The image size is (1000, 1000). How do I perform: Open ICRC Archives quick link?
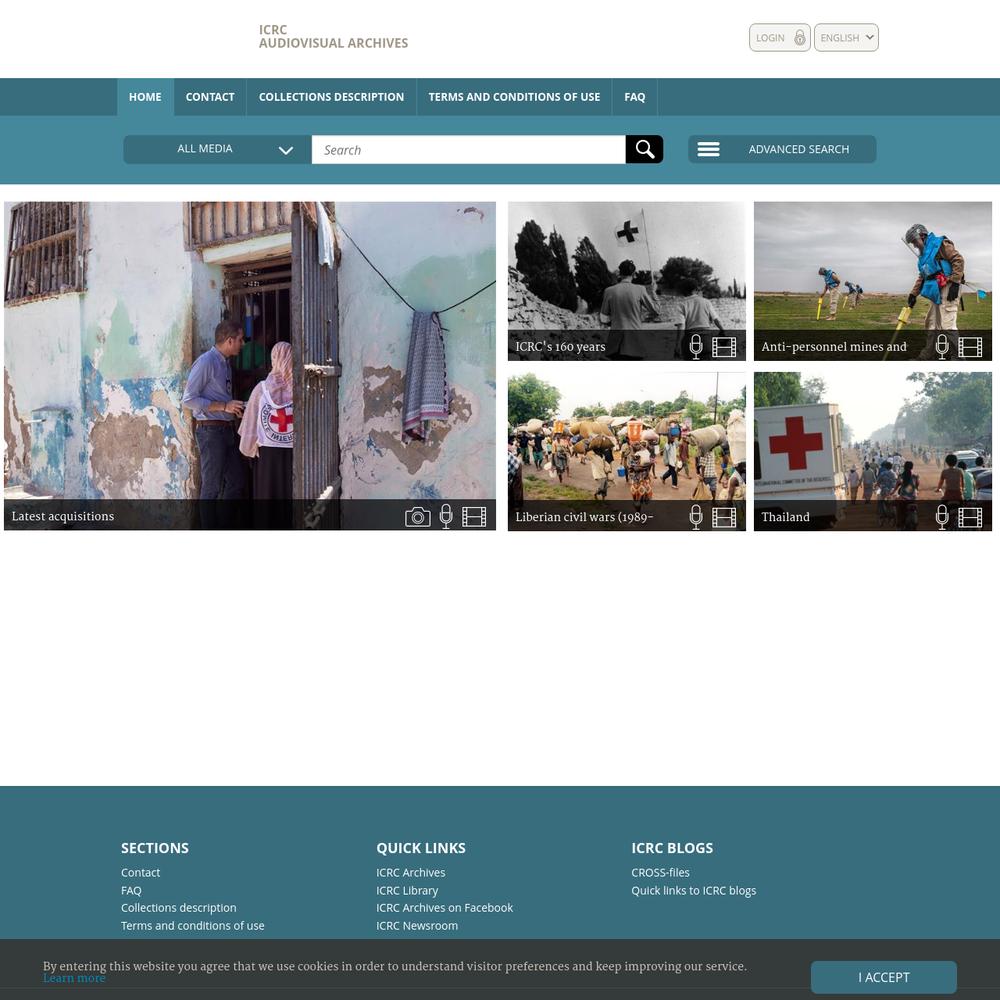tap(411, 872)
